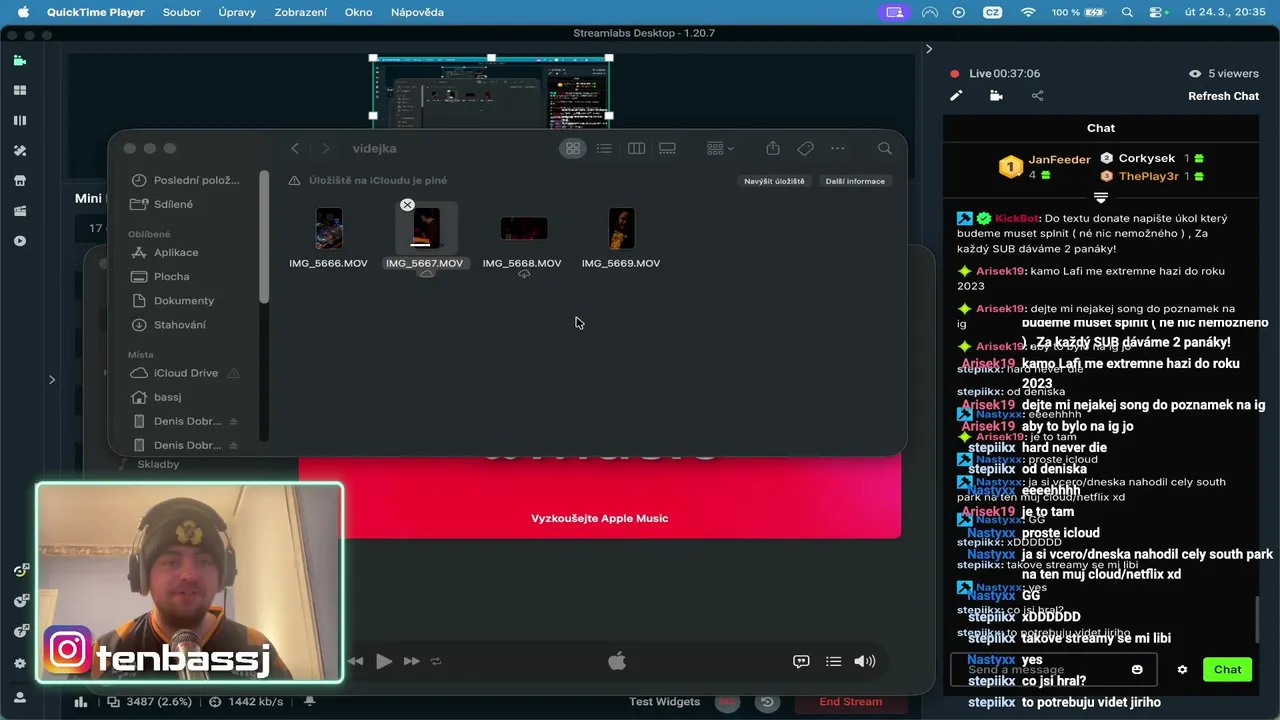1280x720 pixels.
Task: Click the stream stats bar-chart icon in status bar
Action: pyautogui.click(x=81, y=702)
